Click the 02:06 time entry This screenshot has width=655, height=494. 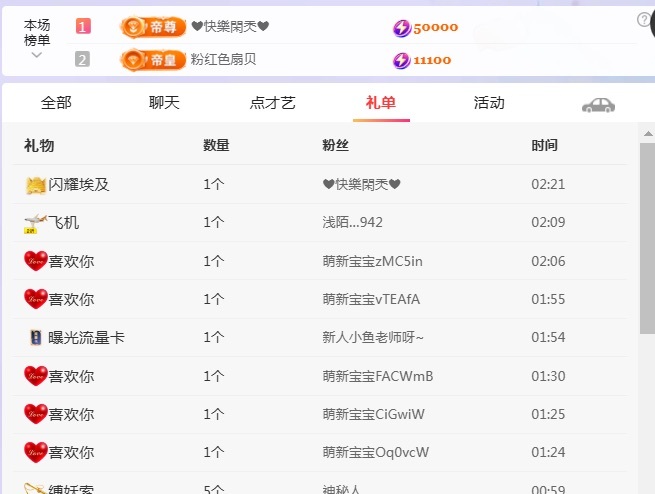(548, 261)
